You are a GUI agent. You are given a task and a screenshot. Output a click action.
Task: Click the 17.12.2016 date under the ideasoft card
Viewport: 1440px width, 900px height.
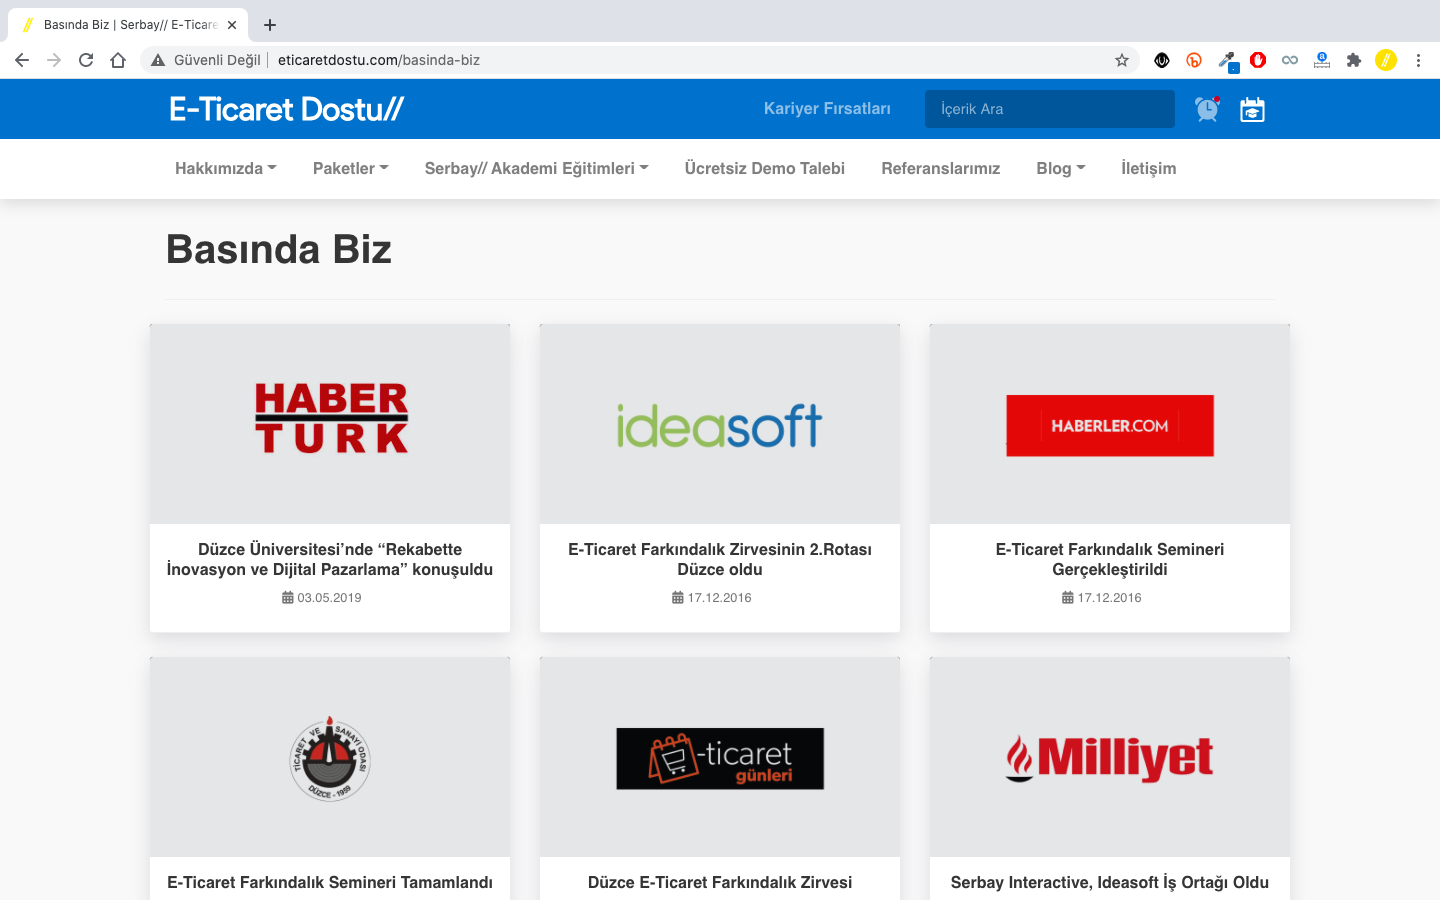click(x=719, y=598)
